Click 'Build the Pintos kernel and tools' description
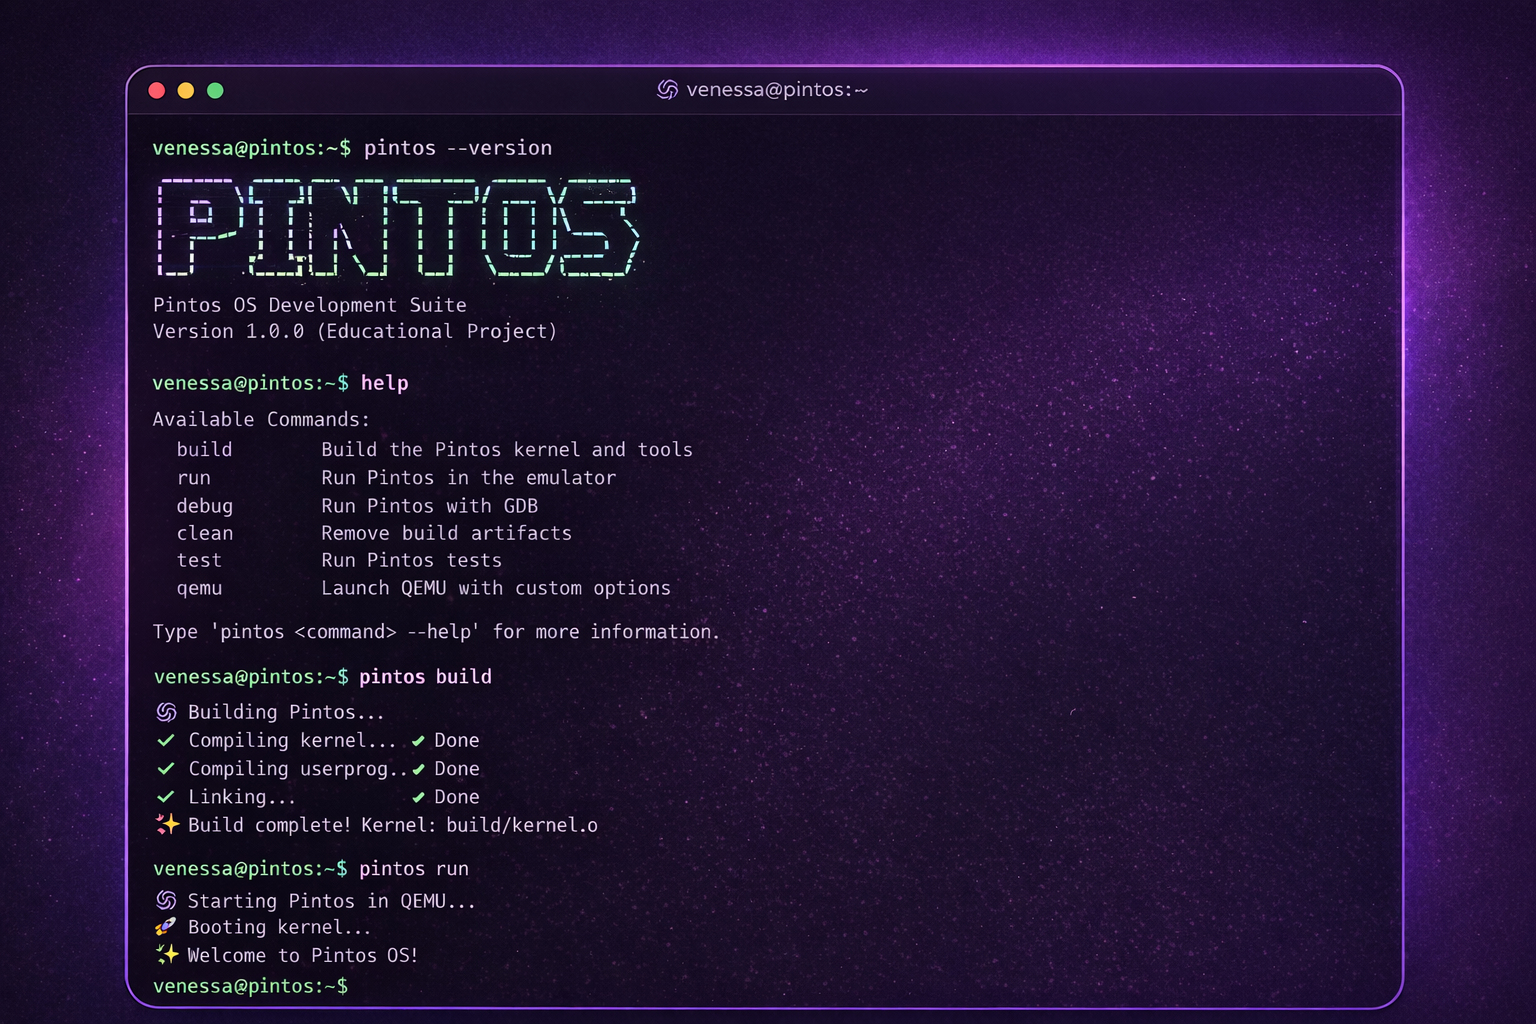 [x=507, y=450]
